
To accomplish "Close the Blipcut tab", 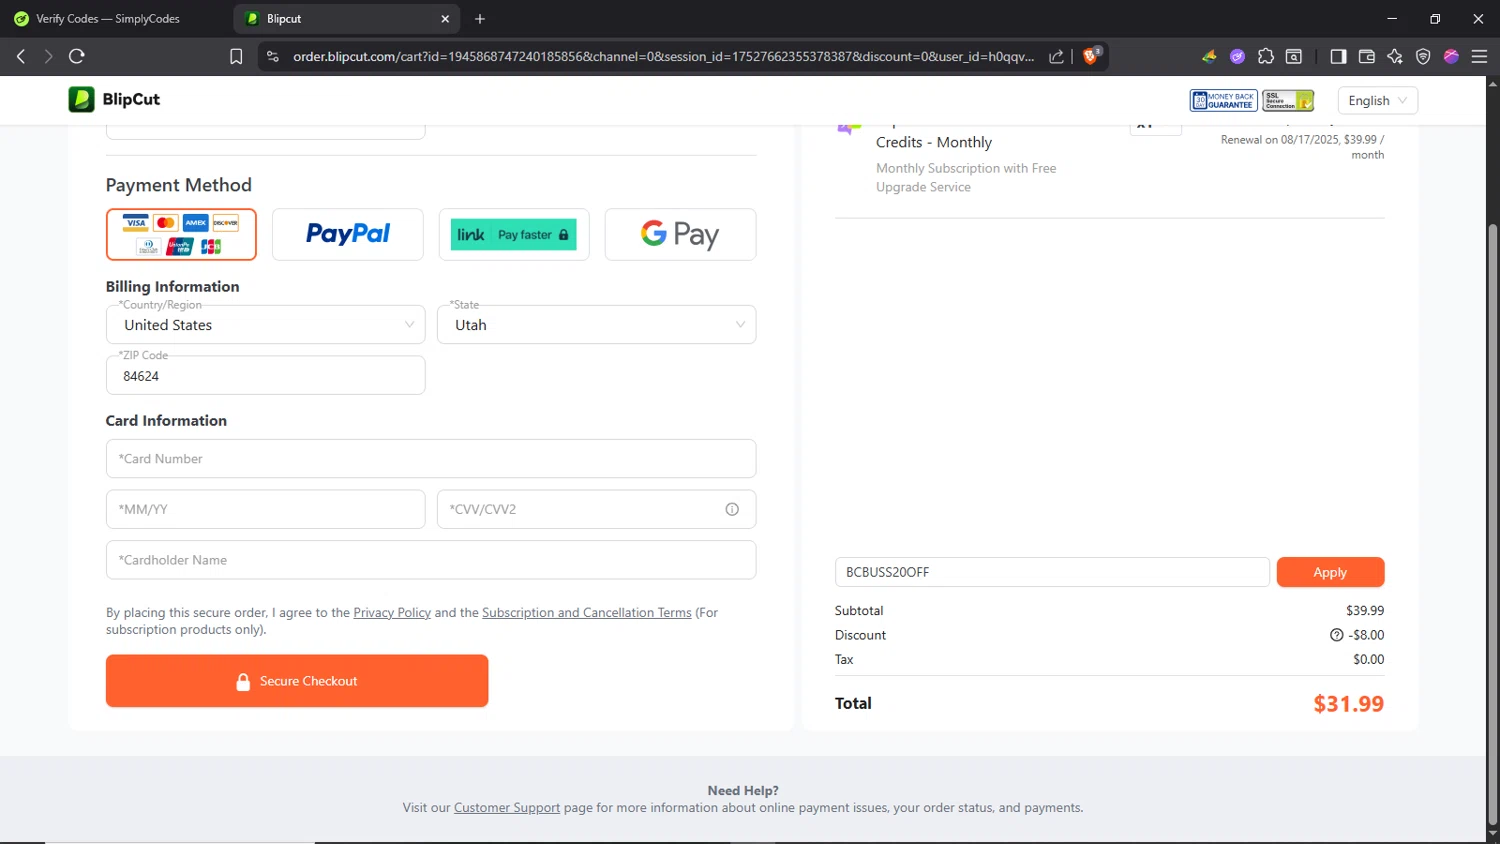I will point(445,19).
